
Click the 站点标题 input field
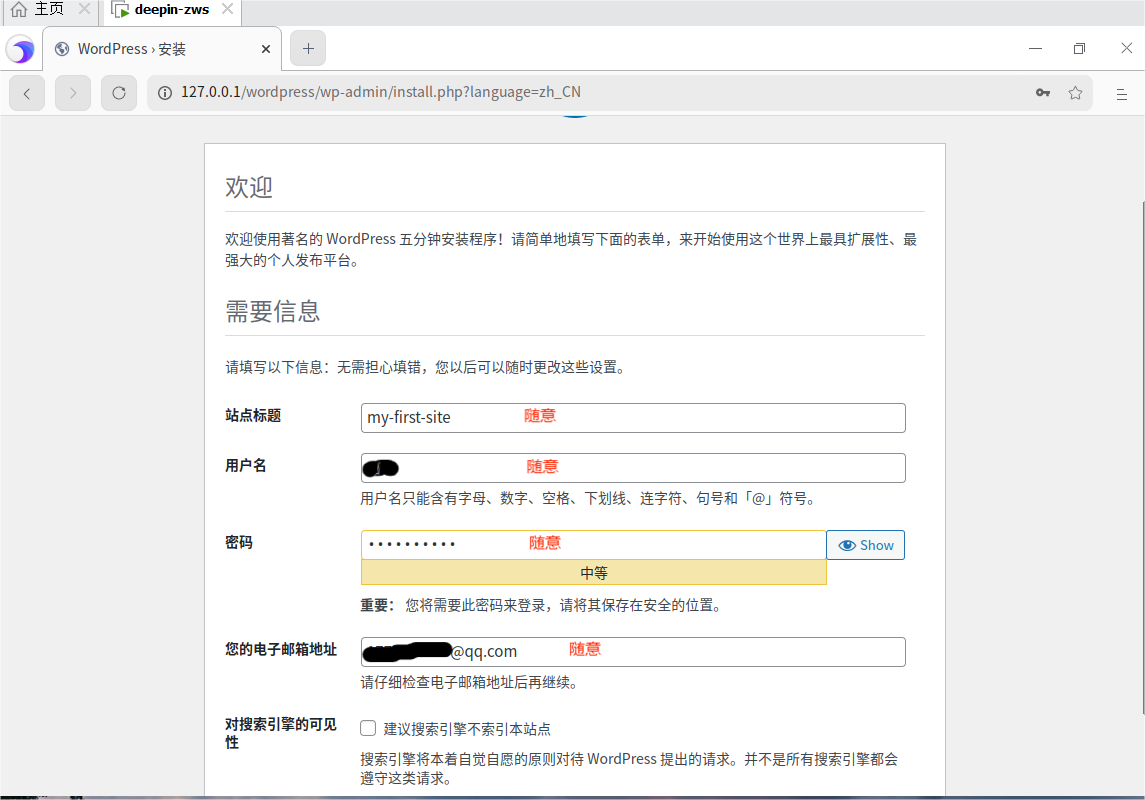point(630,417)
